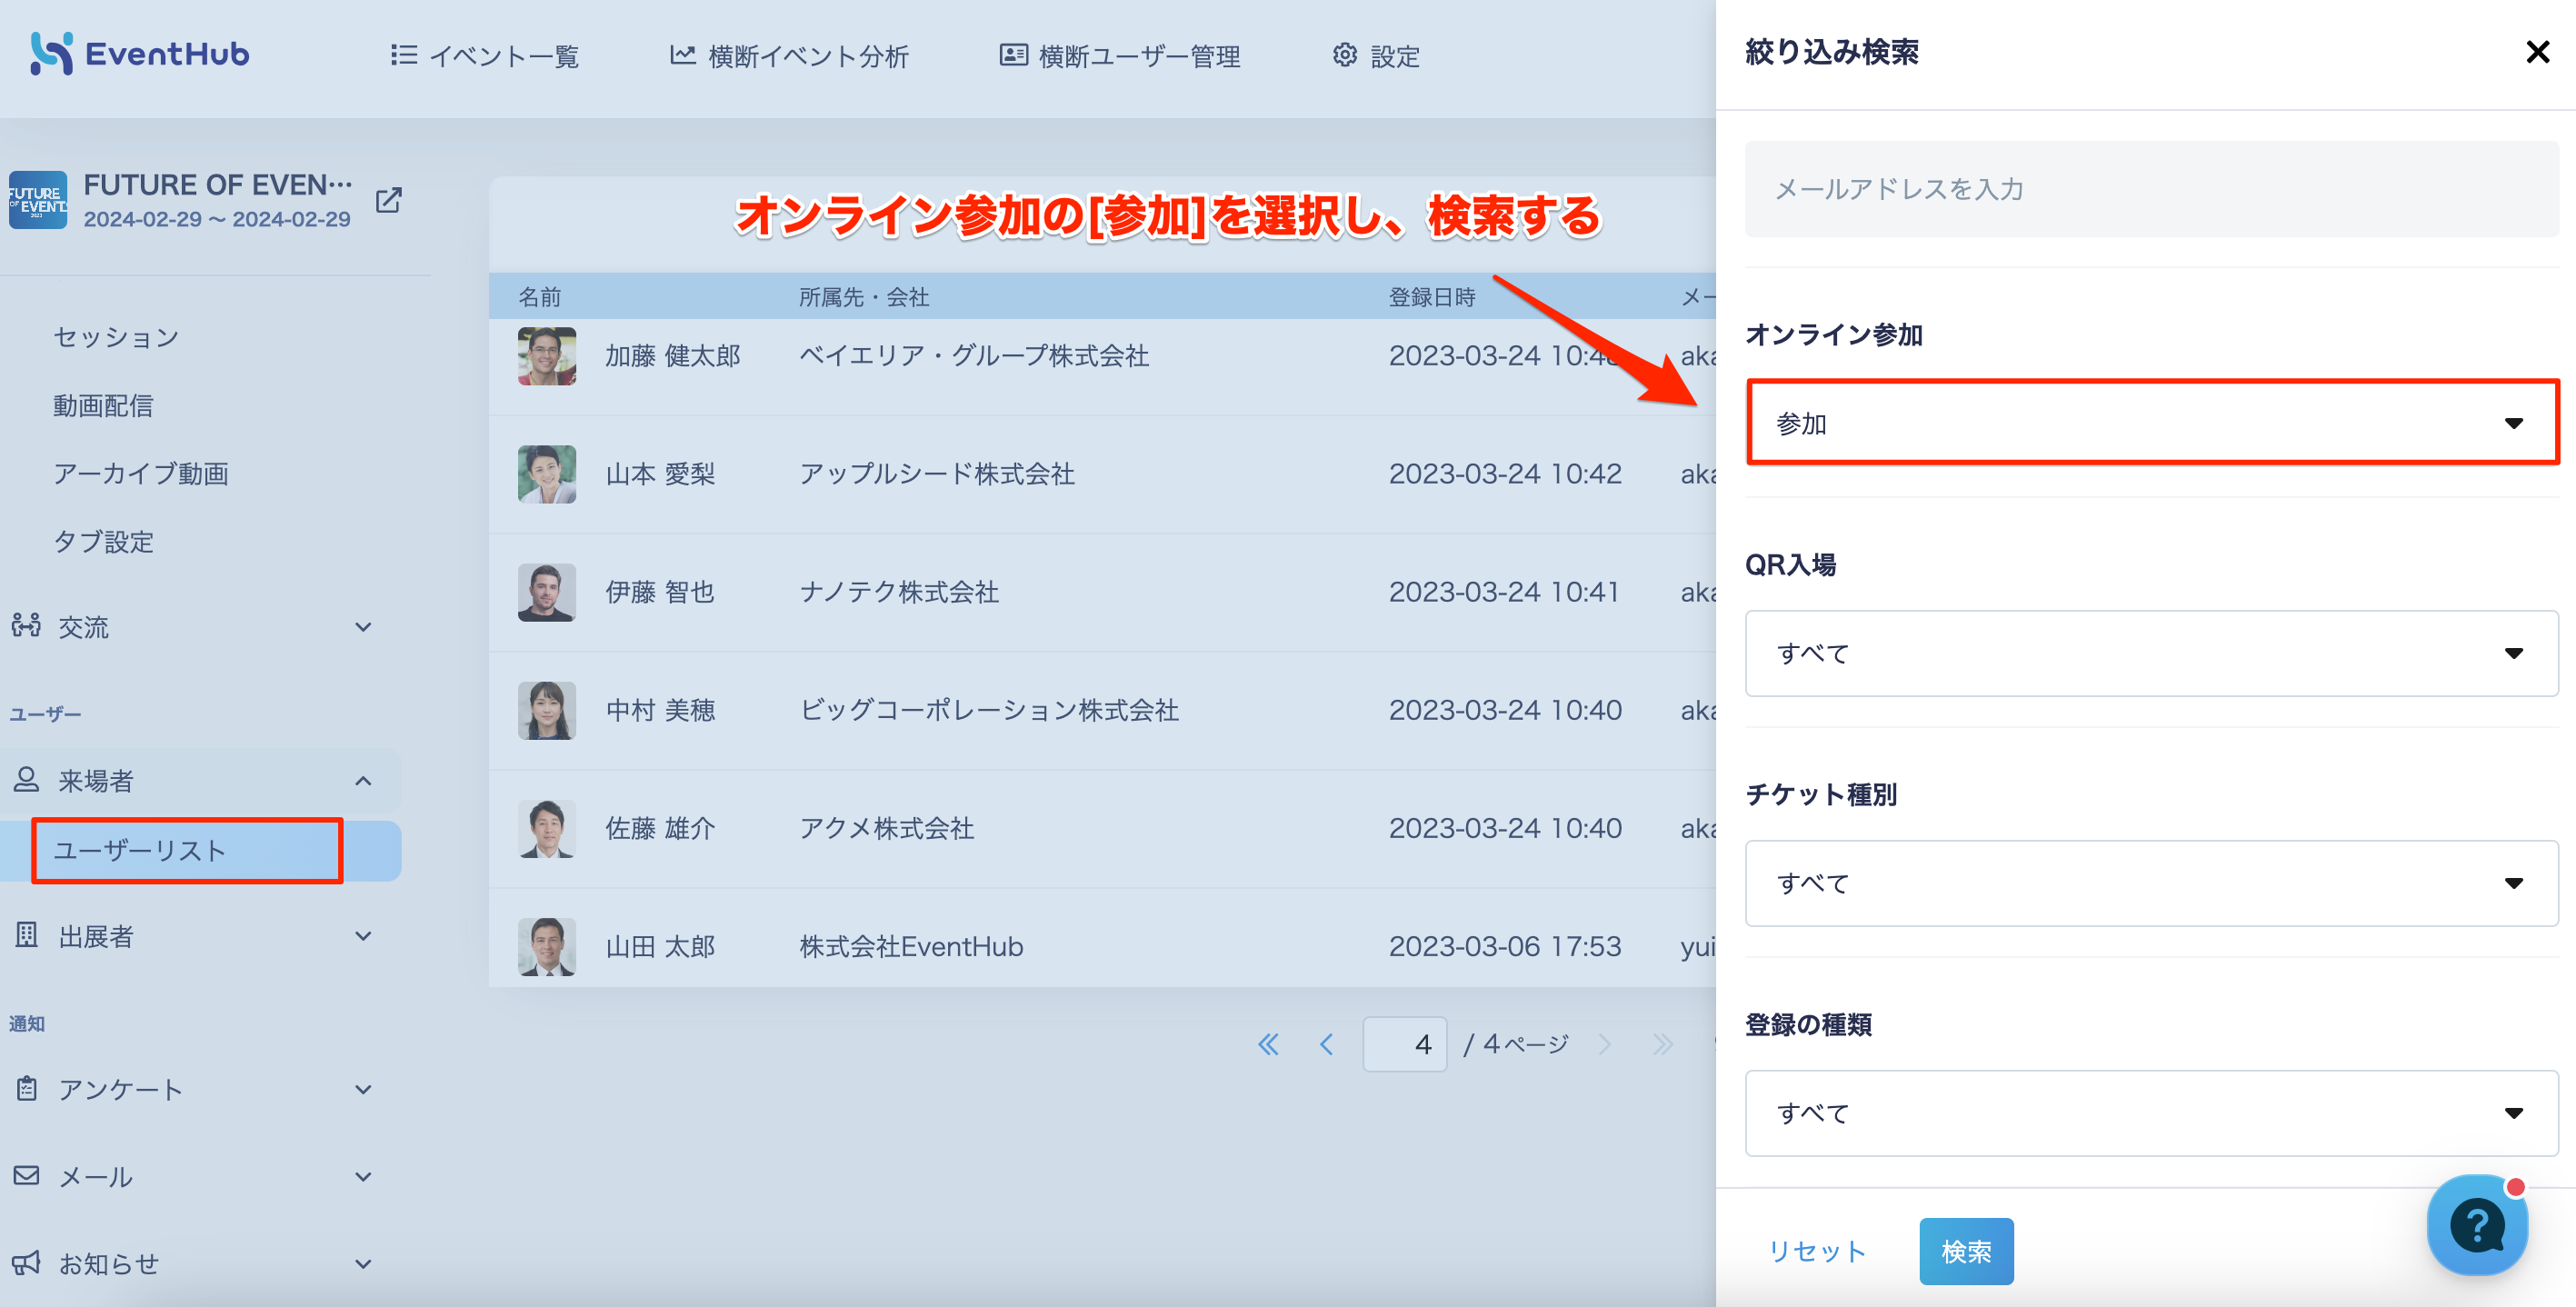This screenshot has height=1307, width=2576.
Task: Click the 検索 button
Action: pos(1966,1251)
